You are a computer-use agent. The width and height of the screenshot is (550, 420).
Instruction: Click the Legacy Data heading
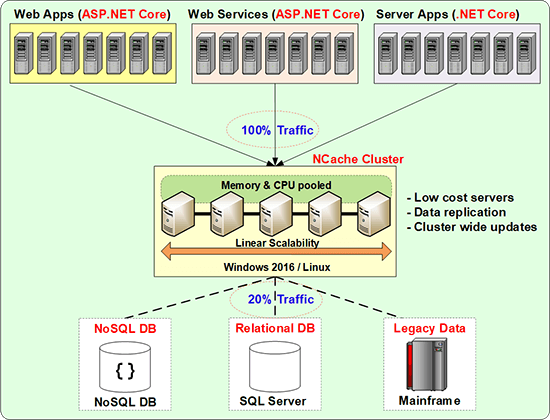(429, 328)
